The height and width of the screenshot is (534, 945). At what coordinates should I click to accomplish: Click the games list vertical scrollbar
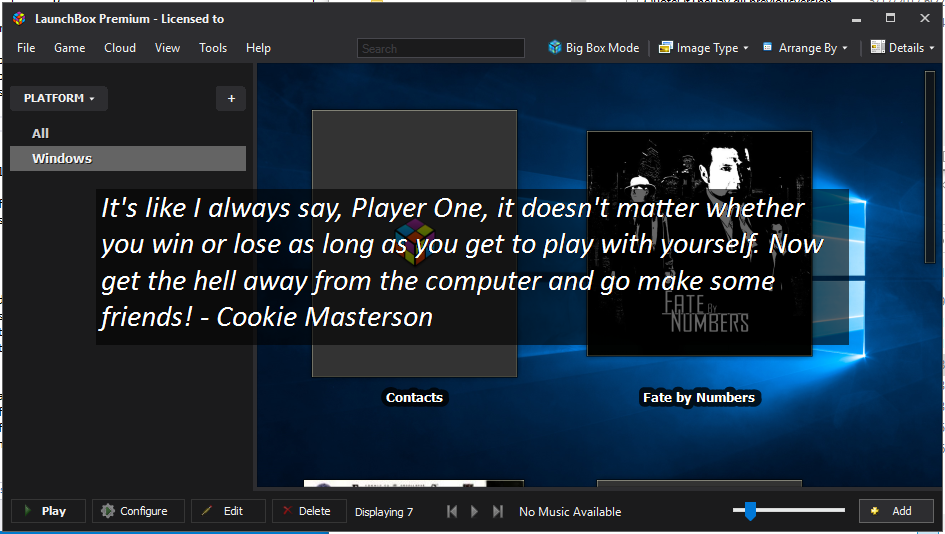(x=929, y=167)
